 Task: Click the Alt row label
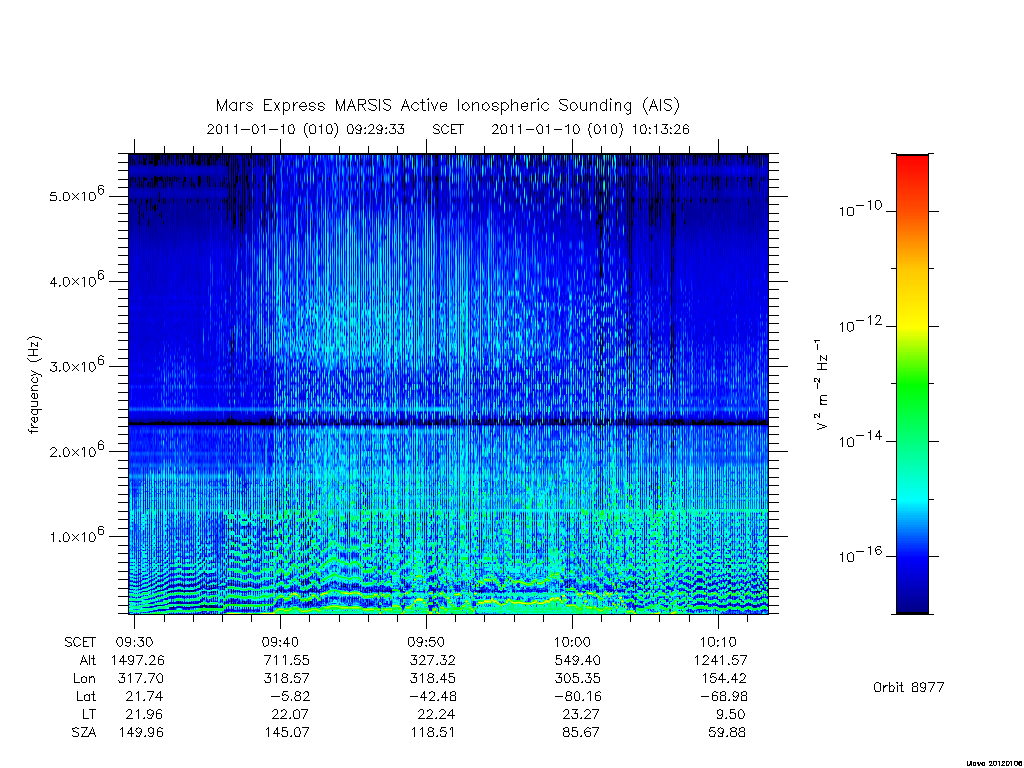point(88,660)
